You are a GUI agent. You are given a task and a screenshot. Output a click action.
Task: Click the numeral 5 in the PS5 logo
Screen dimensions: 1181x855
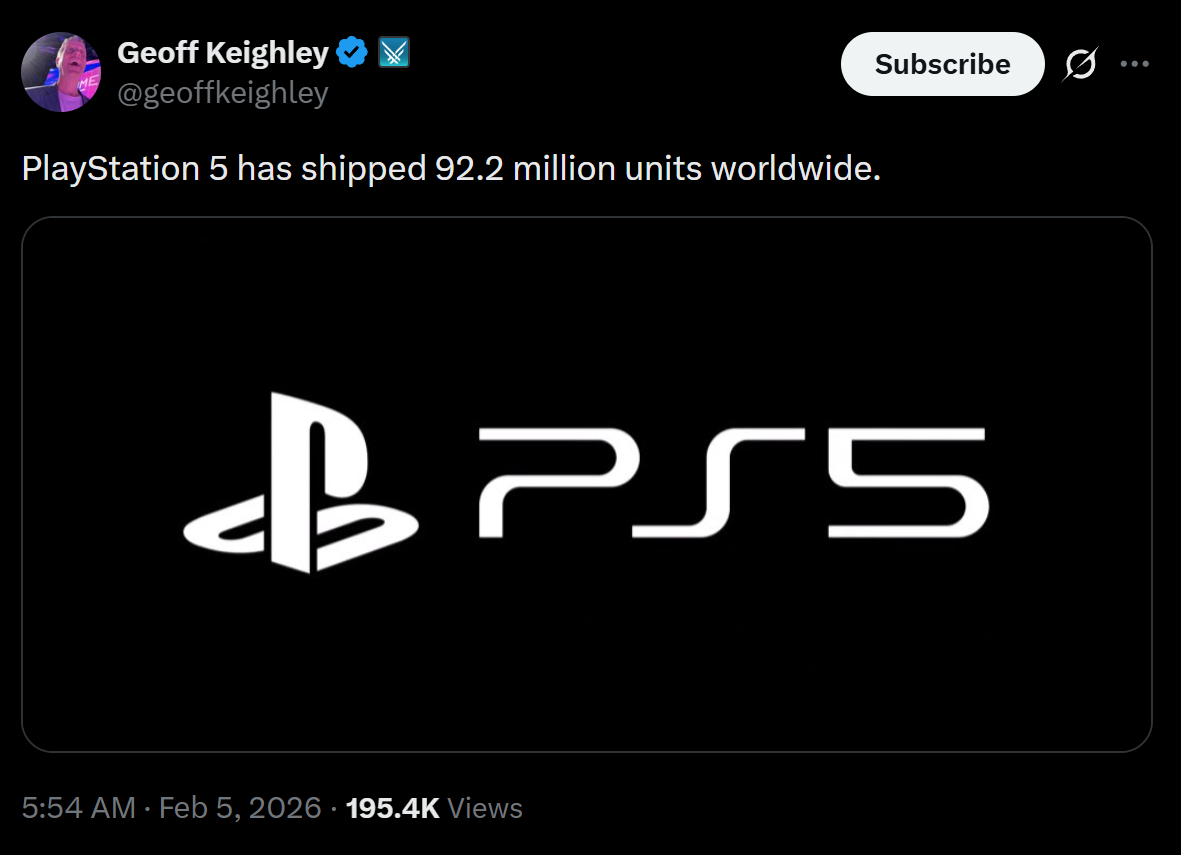coord(909,483)
